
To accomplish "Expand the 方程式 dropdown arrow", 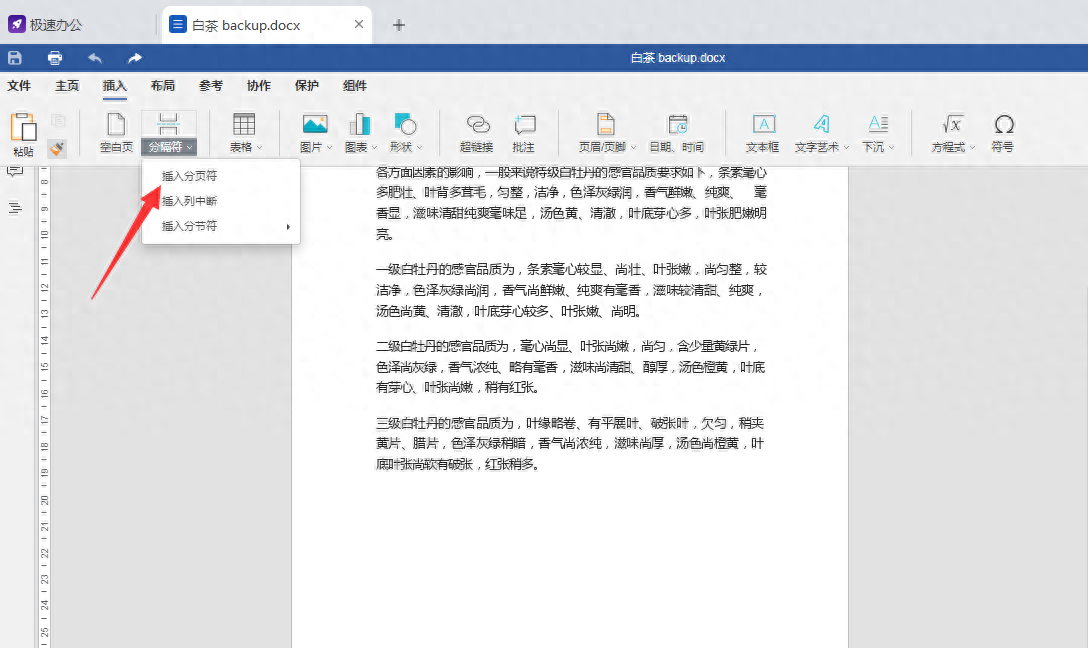I will pos(972,147).
